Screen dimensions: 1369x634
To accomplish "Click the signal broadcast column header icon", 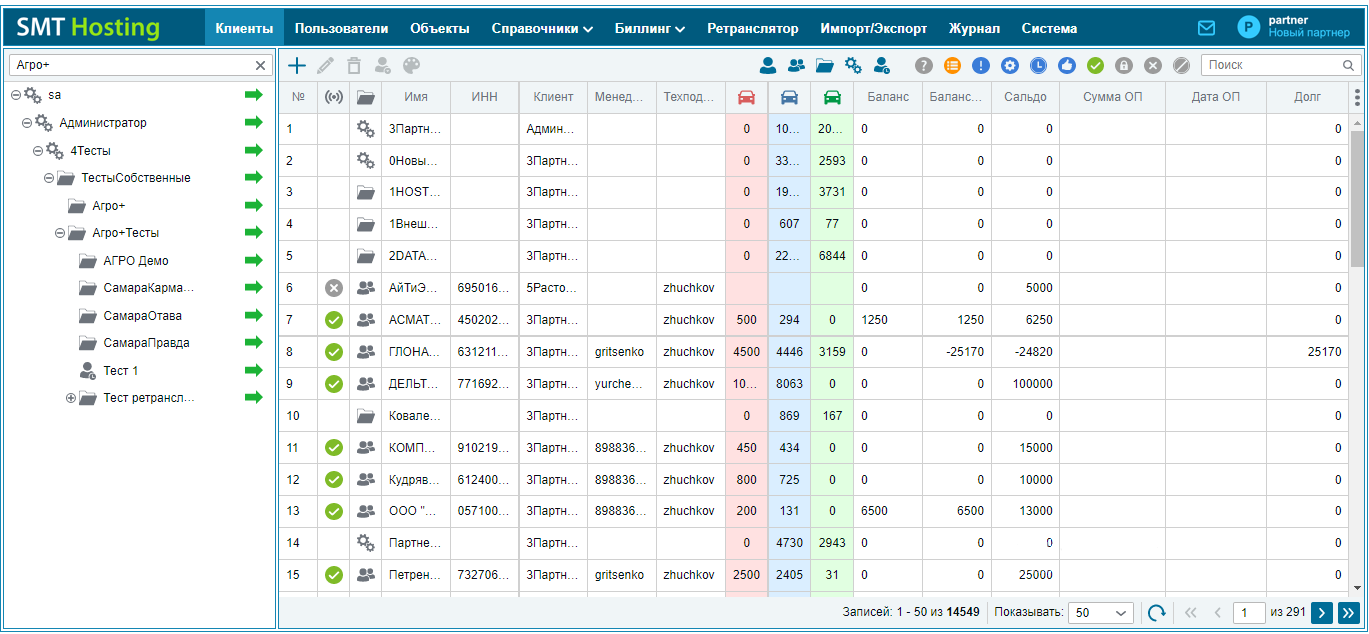I will [334, 97].
